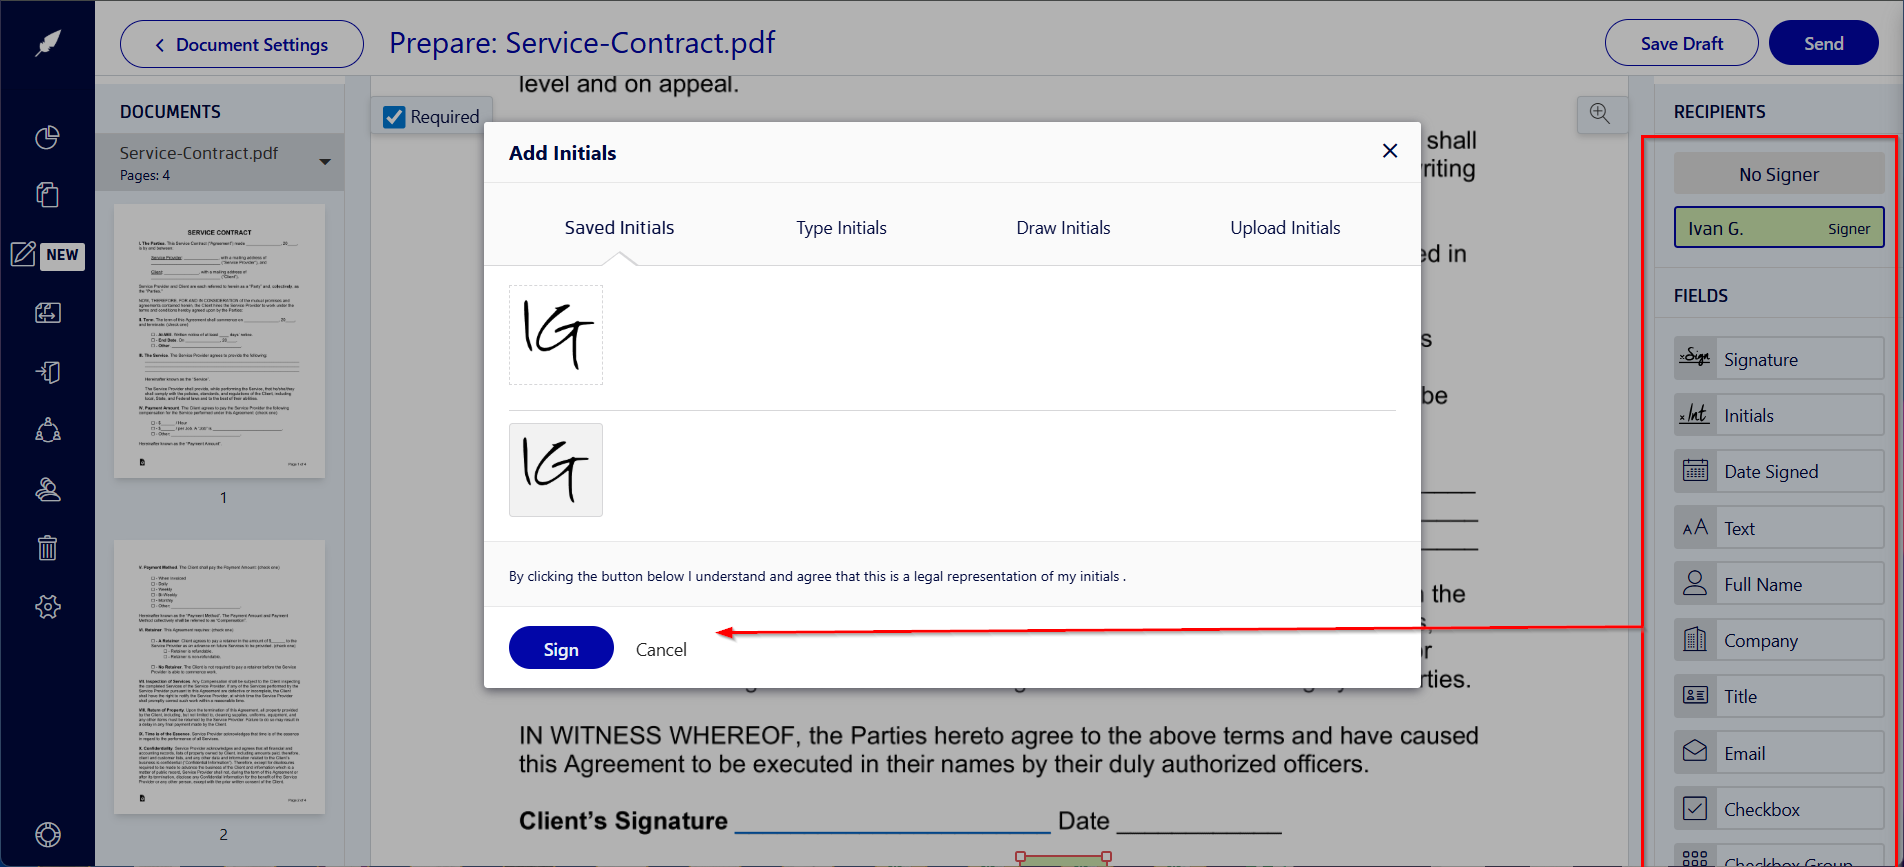This screenshot has height=867, width=1904.
Task: Open the settings gear sidebar icon
Action: [x=48, y=606]
